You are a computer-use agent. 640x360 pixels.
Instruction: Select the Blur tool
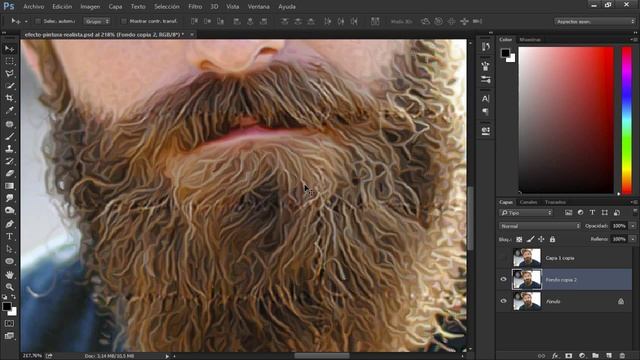9,198
